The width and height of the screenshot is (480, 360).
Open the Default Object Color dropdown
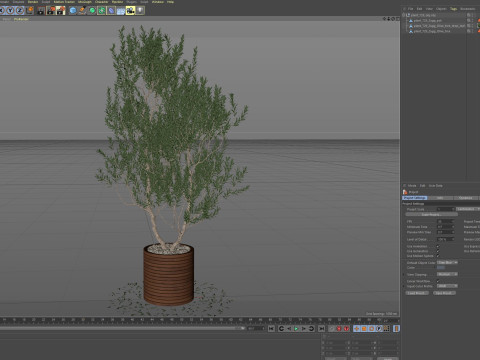[x=447, y=263]
